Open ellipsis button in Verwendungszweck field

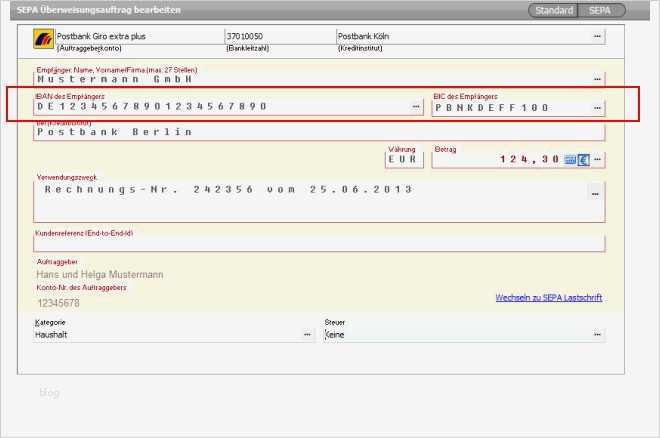pyautogui.click(x=595, y=194)
